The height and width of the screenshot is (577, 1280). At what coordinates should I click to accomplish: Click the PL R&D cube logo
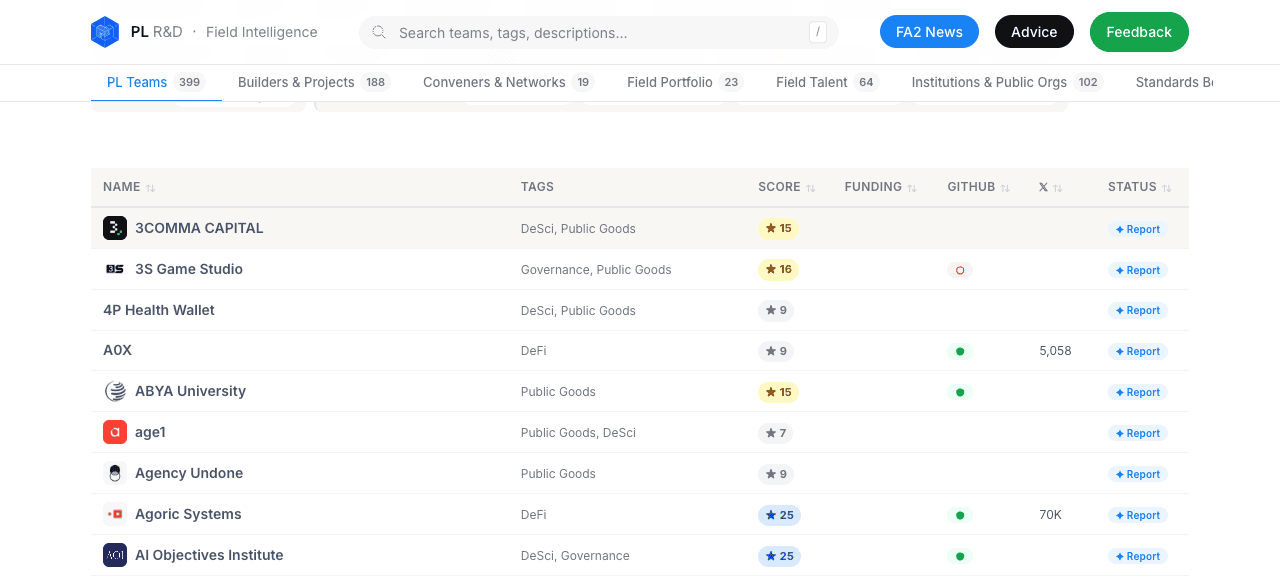104,32
